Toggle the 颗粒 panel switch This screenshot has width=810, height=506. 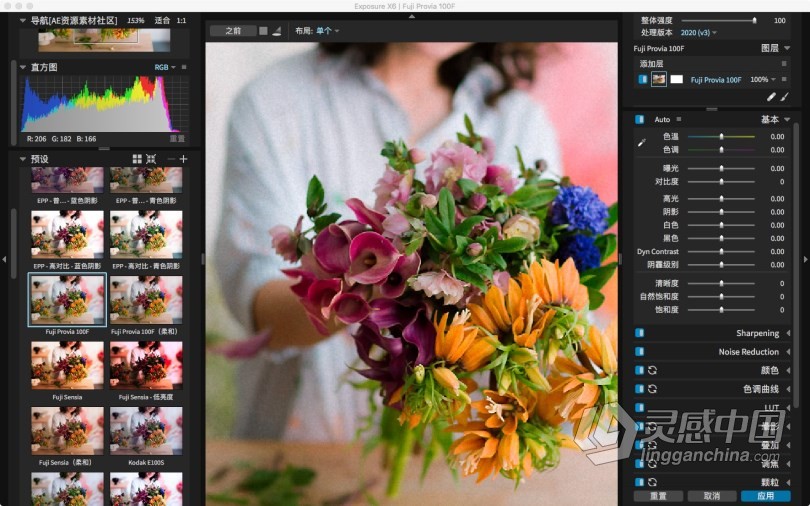point(640,482)
